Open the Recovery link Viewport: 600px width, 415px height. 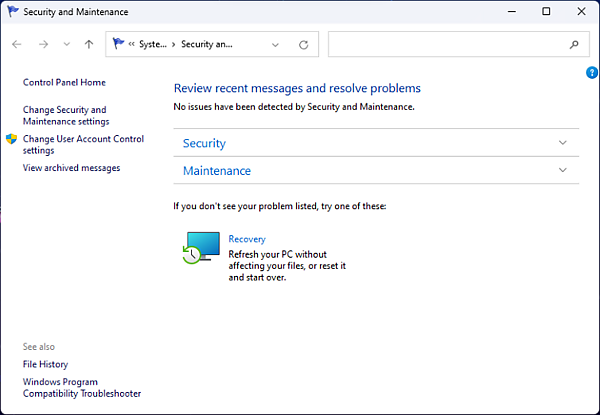247,239
